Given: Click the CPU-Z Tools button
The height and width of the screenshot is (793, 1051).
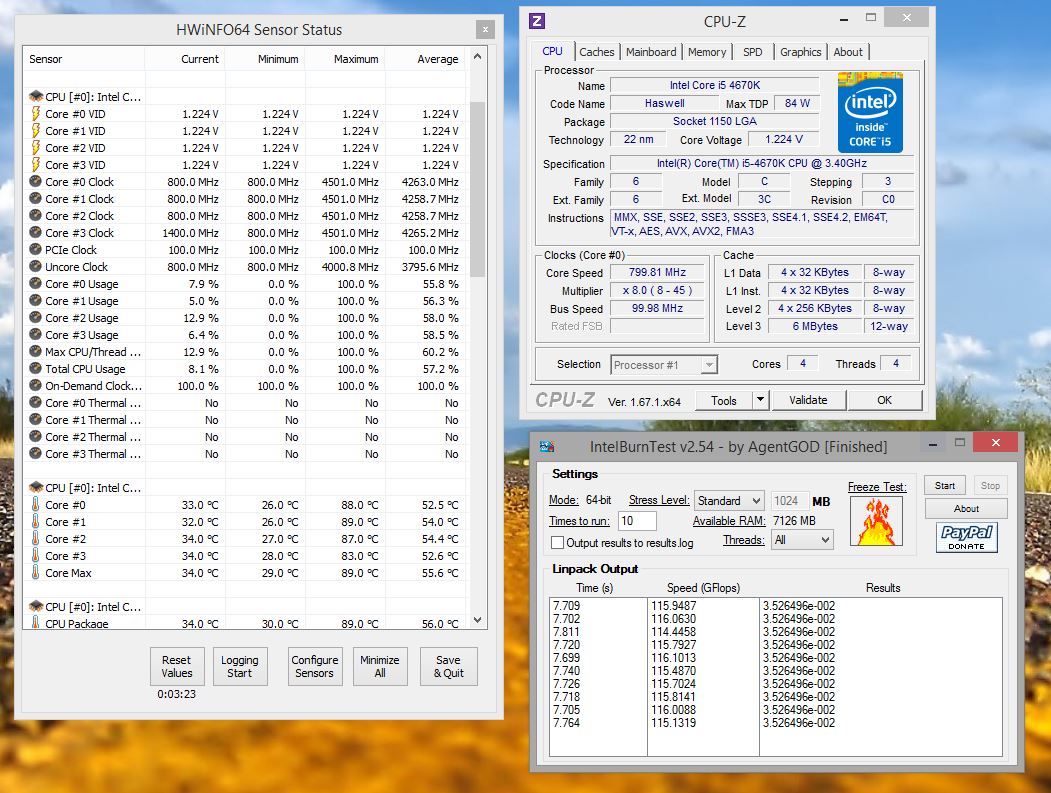Looking at the screenshot, I should [x=723, y=400].
